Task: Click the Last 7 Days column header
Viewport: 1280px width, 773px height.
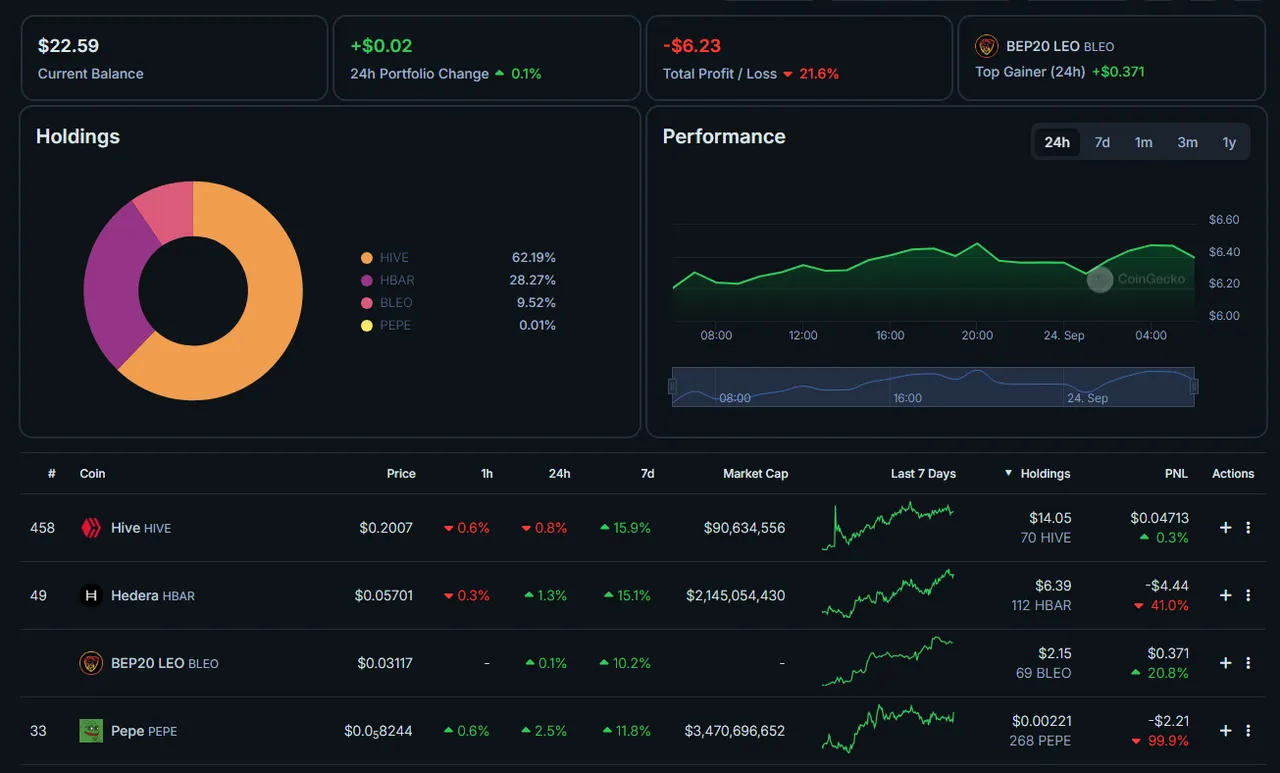Action: click(x=923, y=474)
